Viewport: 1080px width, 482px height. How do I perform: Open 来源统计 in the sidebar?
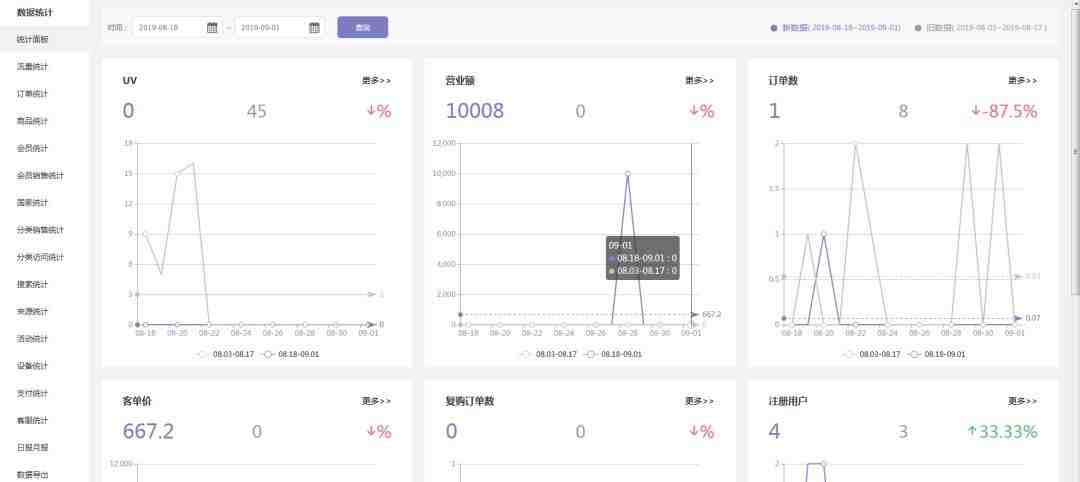32,311
